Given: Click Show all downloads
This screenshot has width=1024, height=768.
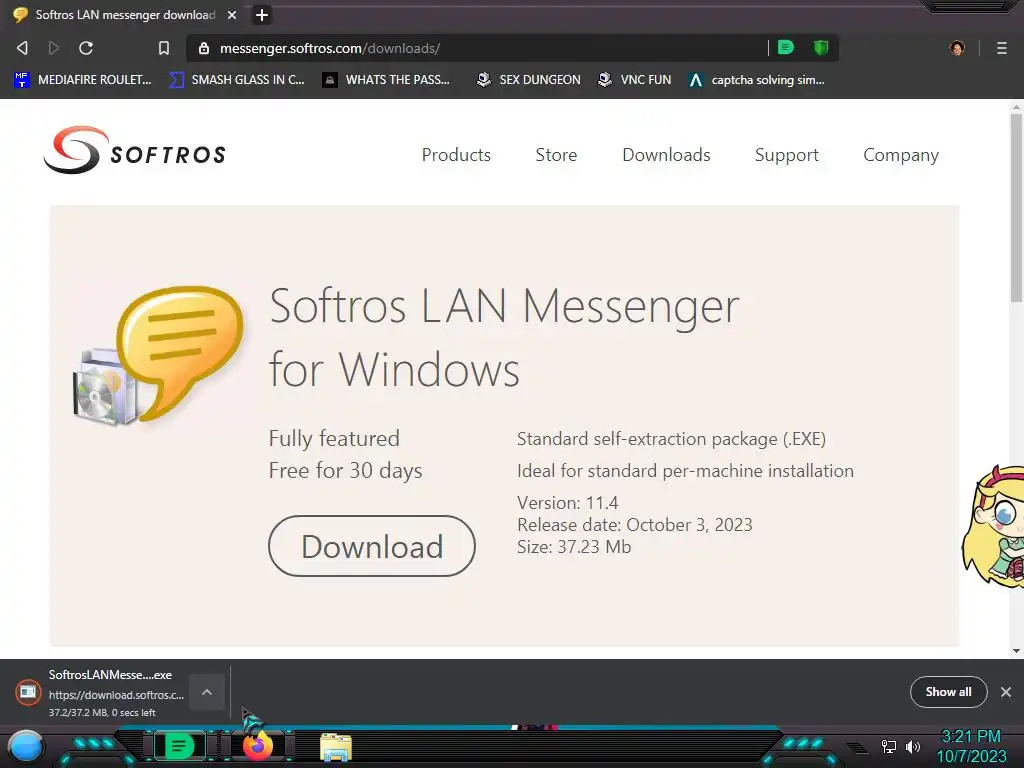Looking at the screenshot, I should [948, 692].
